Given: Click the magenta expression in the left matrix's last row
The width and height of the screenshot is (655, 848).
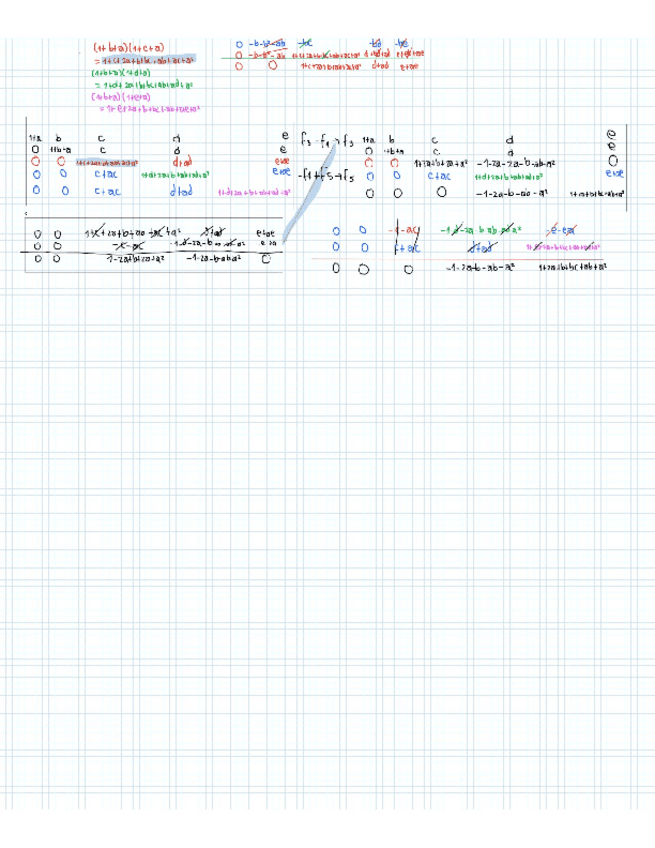Looking at the screenshot, I should [x=254, y=192].
